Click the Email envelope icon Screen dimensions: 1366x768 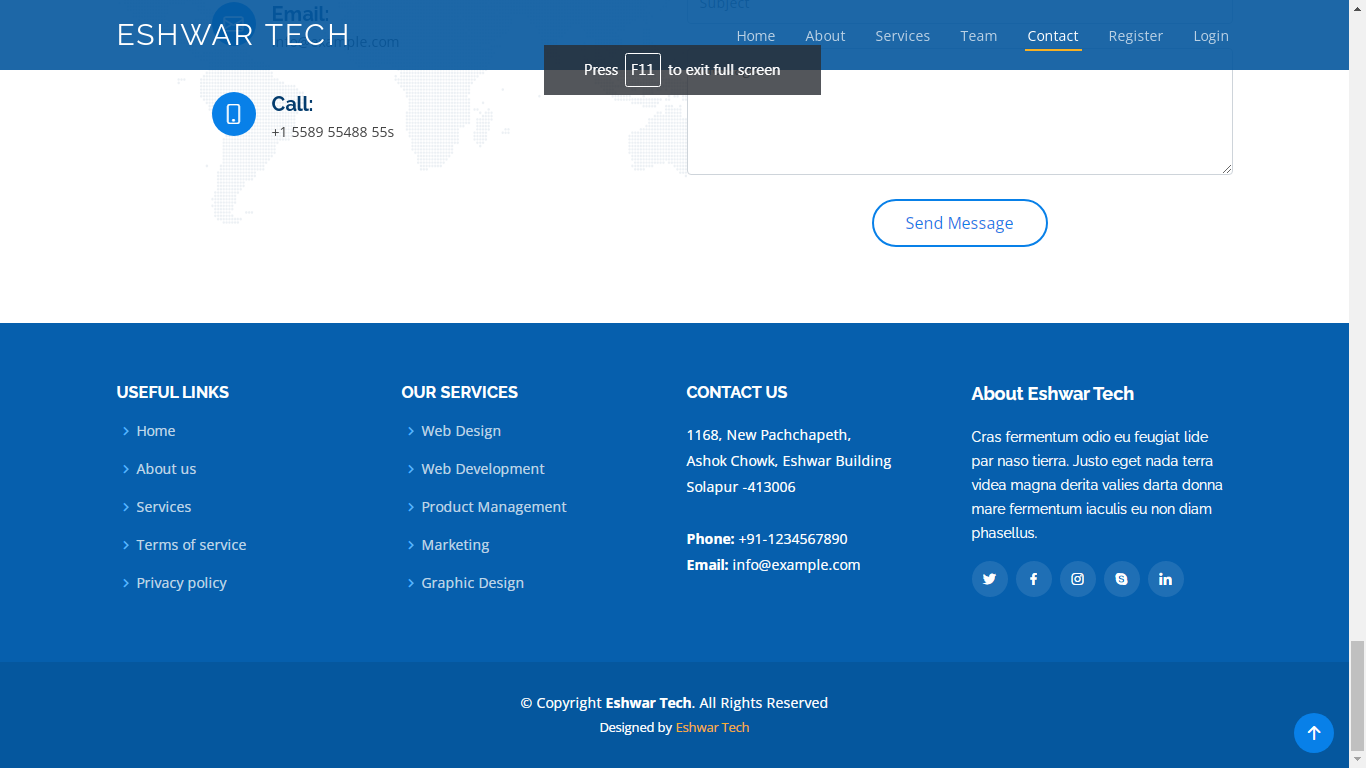[x=233, y=20]
